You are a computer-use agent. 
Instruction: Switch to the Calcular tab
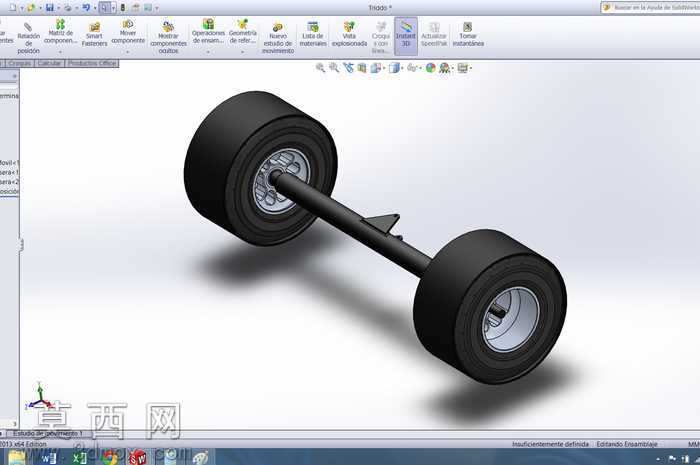coord(49,63)
